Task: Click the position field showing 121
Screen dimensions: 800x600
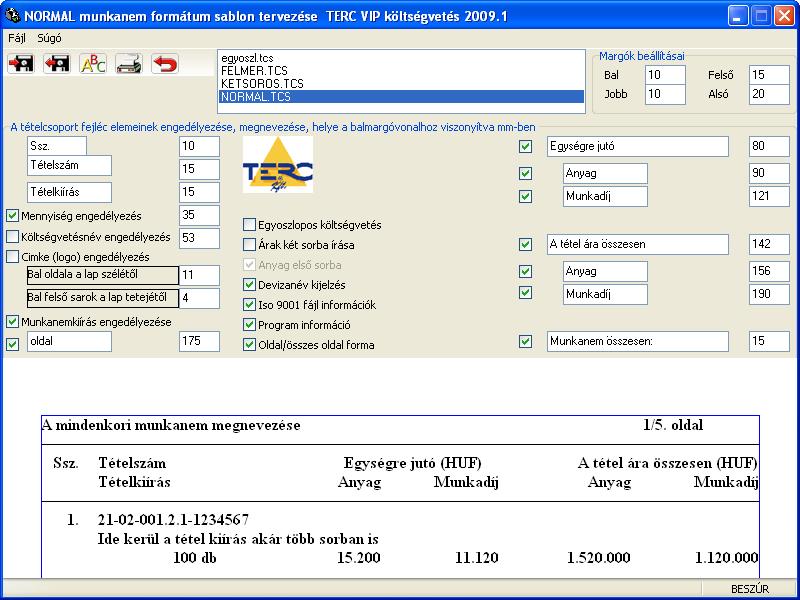Action: coord(769,196)
